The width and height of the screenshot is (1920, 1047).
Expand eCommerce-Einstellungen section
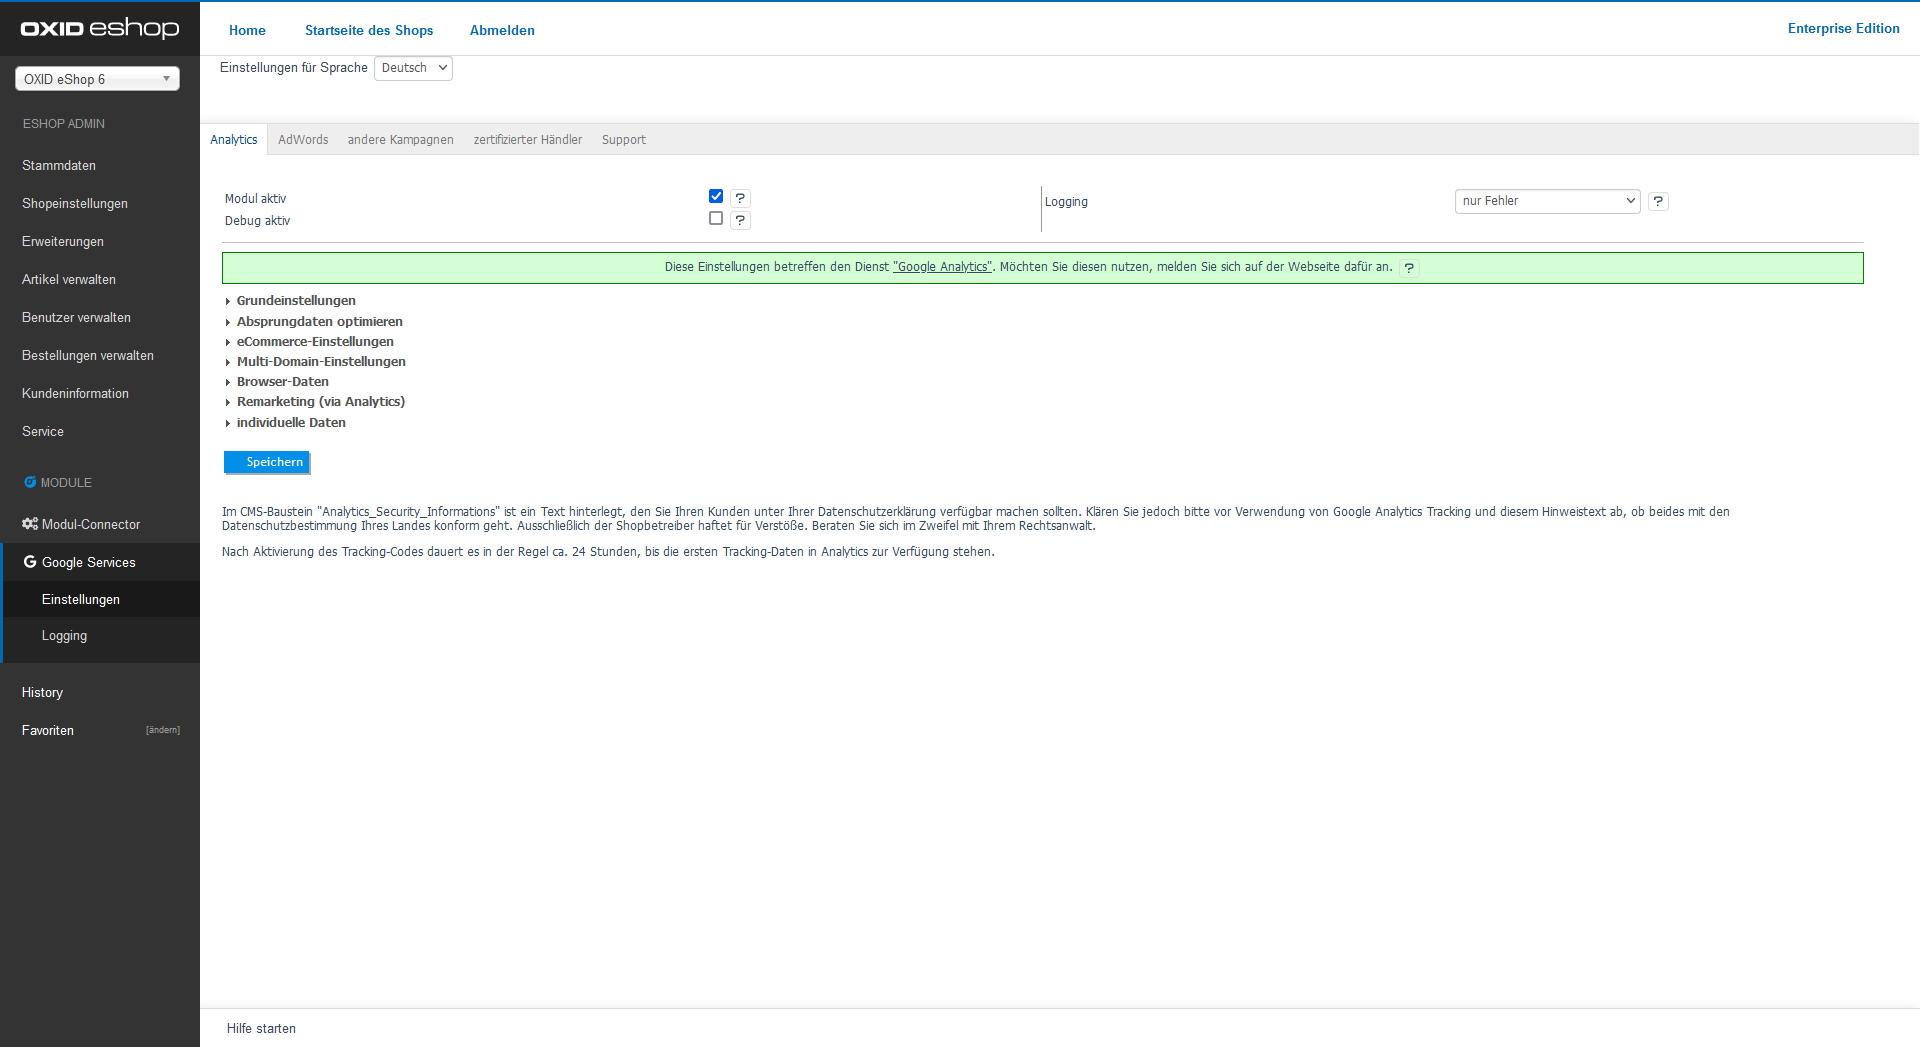tap(315, 342)
